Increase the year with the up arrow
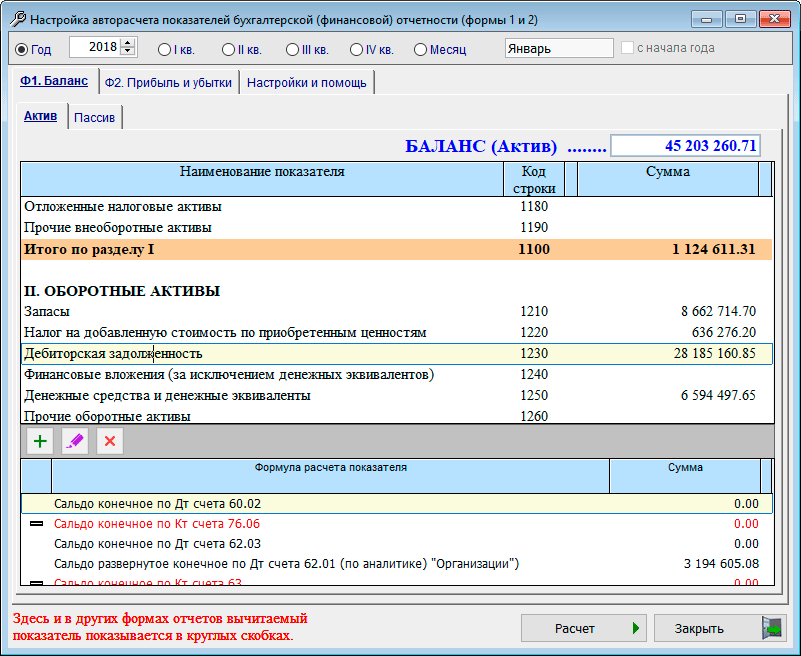This screenshot has height=656, width=801. [129, 42]
